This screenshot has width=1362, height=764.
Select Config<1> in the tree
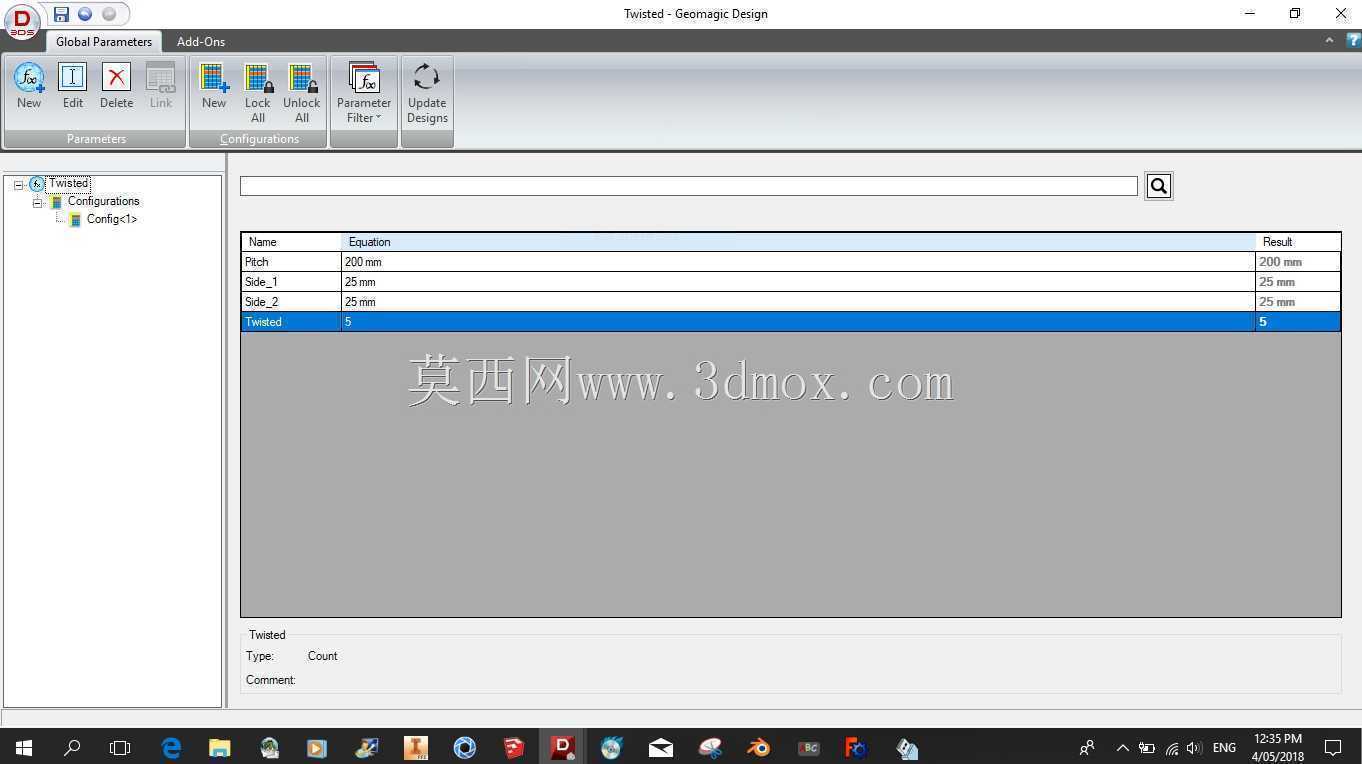tap(111, 220)
